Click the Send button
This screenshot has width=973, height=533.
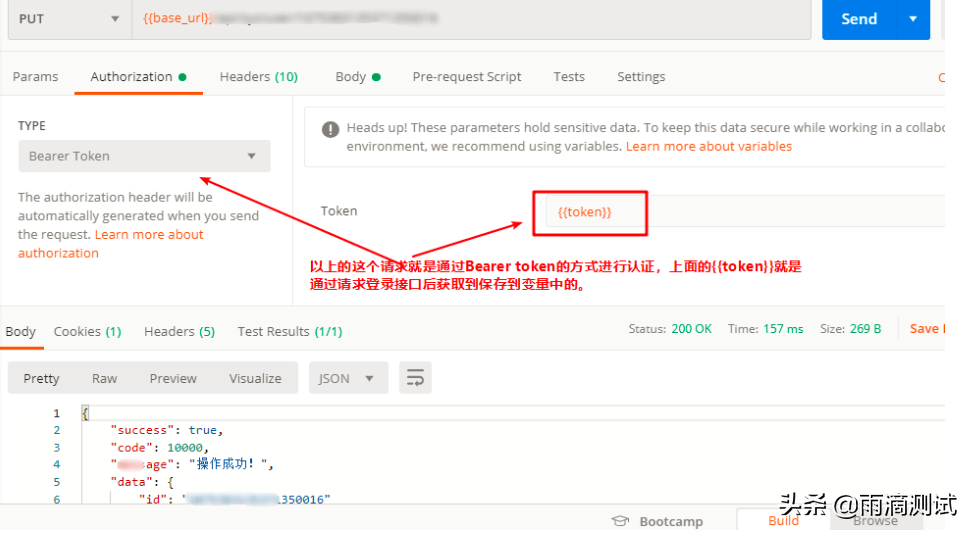859,19
